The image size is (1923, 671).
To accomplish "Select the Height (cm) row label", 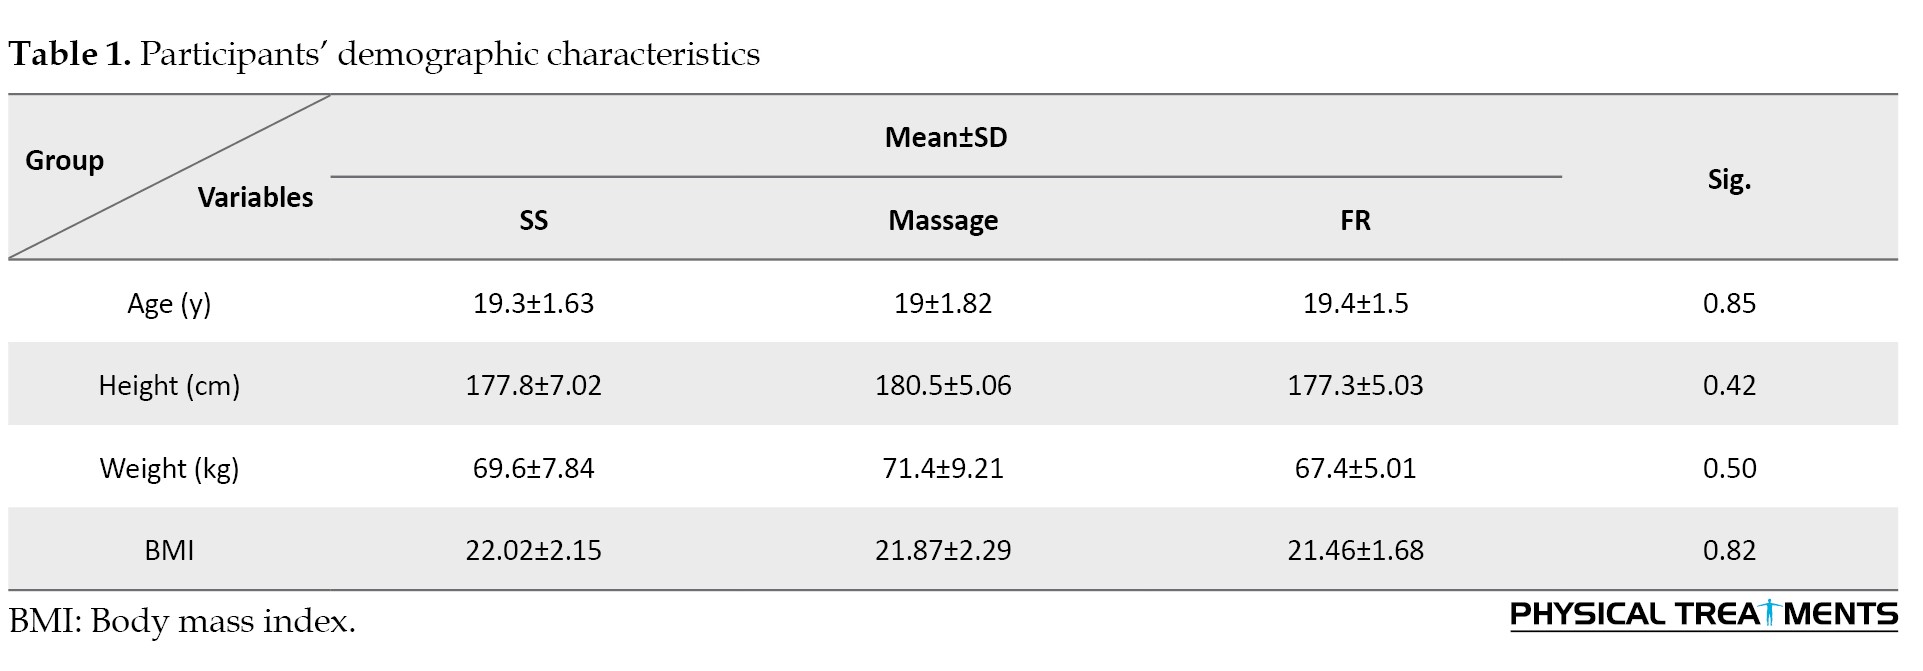I will (169, 386).
